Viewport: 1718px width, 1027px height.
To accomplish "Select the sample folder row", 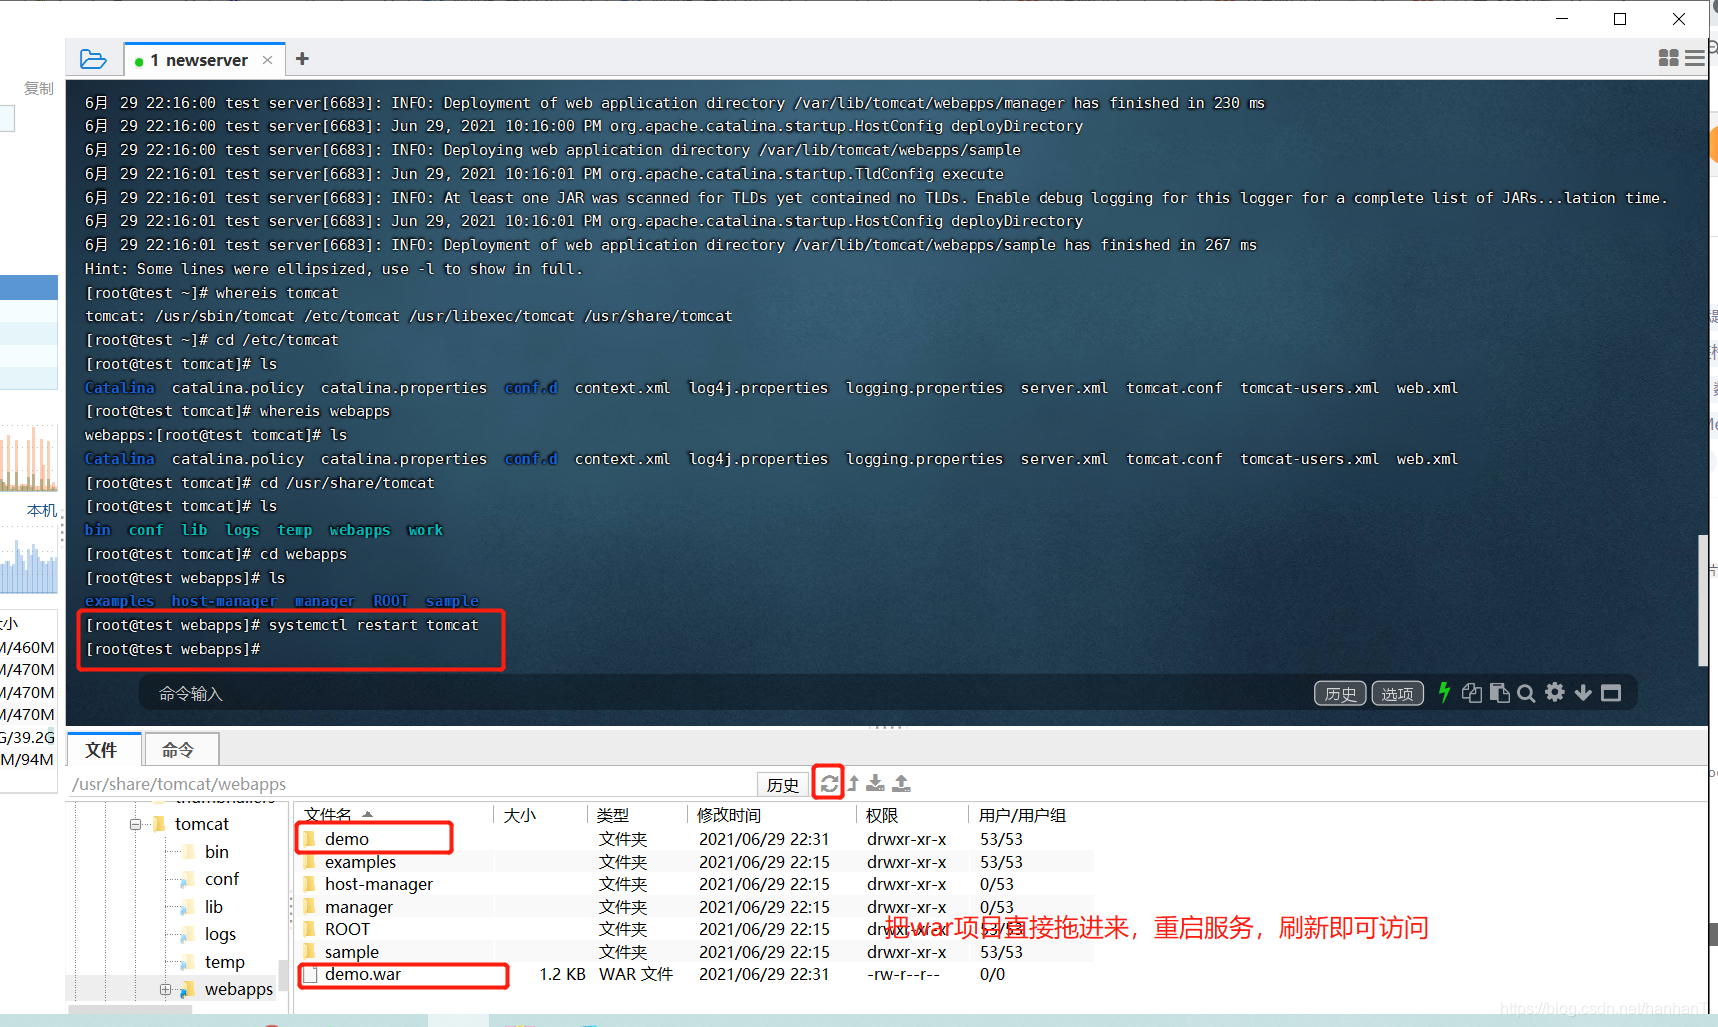I will click(695, 952).
